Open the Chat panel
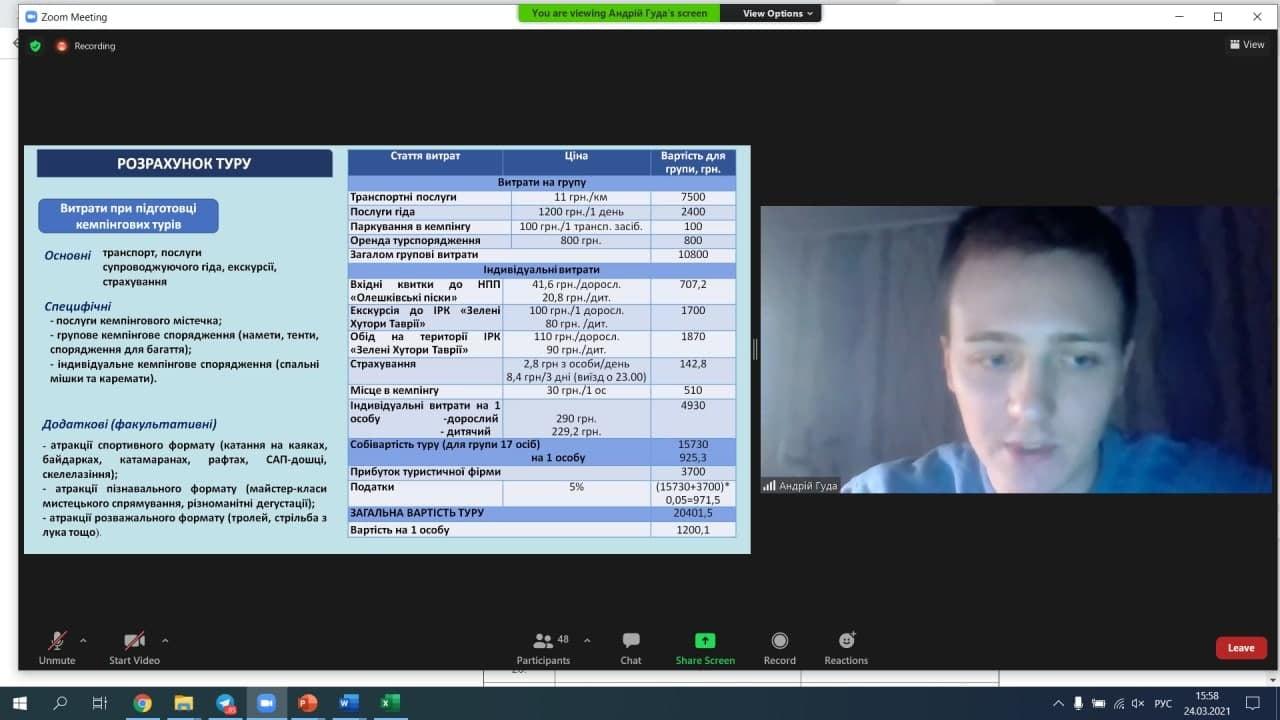Screen dimensions: 1280x720 click(630, 647)
